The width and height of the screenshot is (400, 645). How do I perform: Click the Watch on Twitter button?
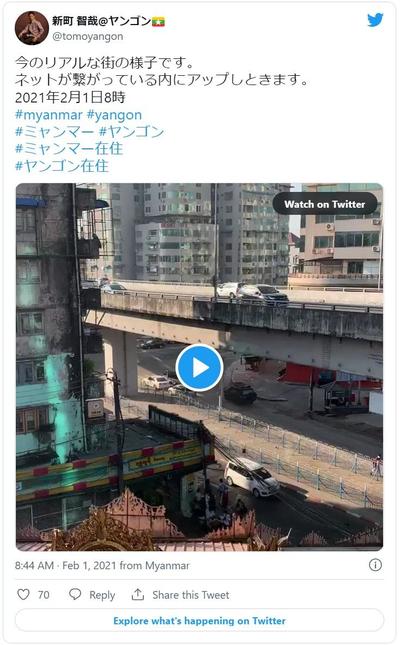click(325, 204)
